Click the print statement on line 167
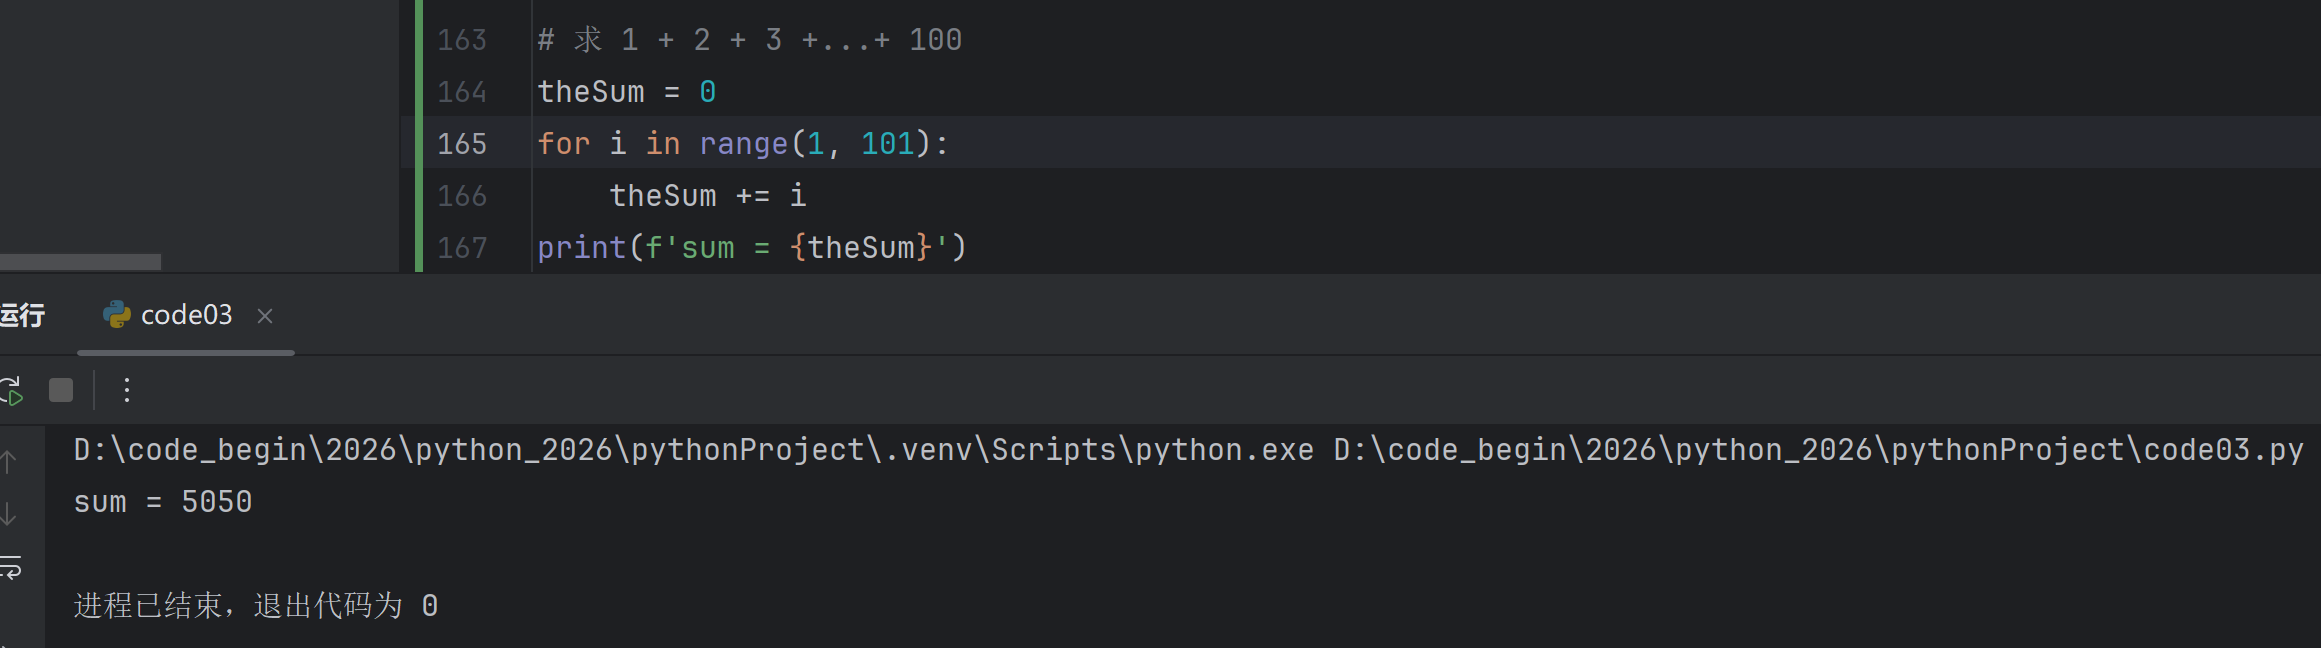2321x648 pixels. click(752, 248)
